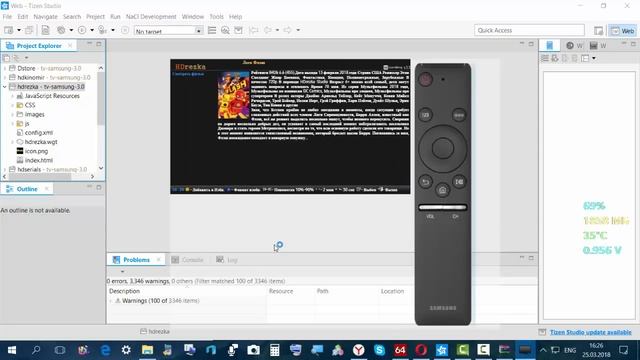640x360 pixels.
Task: Click the build package toolbar icon
Action: (45, 30)
